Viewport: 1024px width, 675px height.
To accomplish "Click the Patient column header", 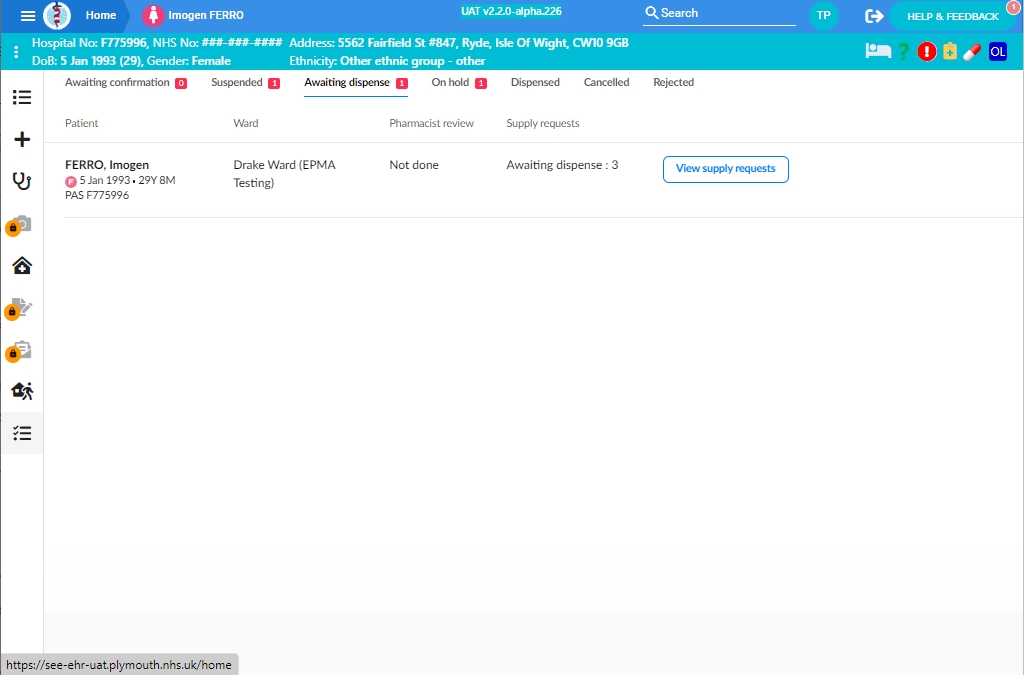I will point(82,123).
